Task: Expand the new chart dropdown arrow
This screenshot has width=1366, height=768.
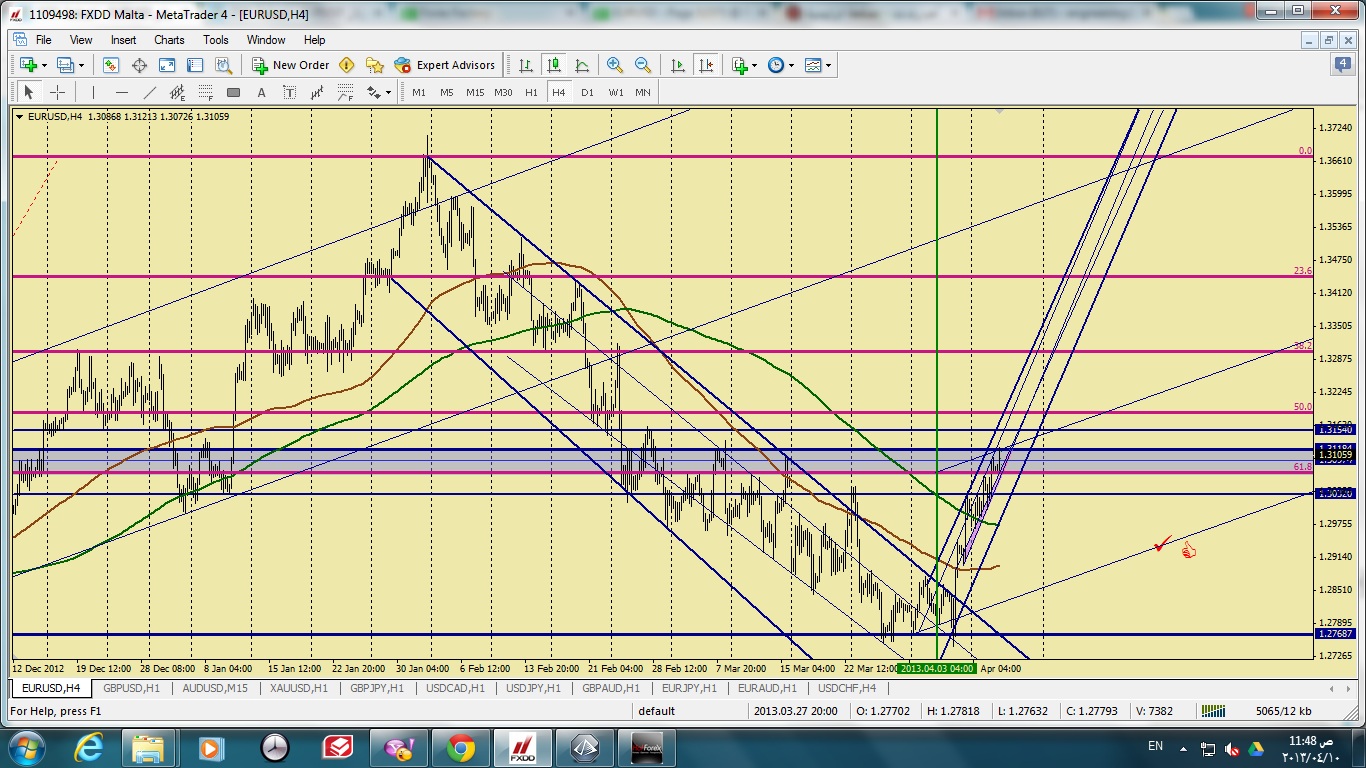Action: click(43, 66)
